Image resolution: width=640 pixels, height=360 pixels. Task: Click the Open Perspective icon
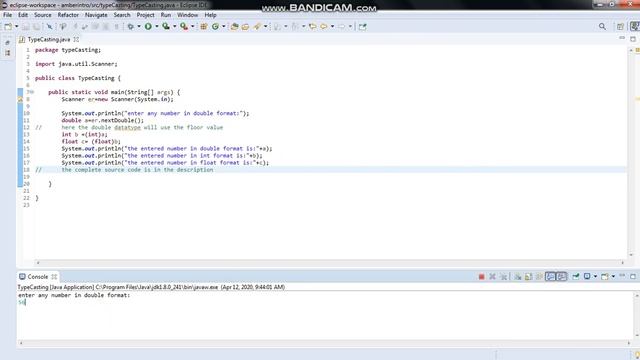(x=620, y=27)
